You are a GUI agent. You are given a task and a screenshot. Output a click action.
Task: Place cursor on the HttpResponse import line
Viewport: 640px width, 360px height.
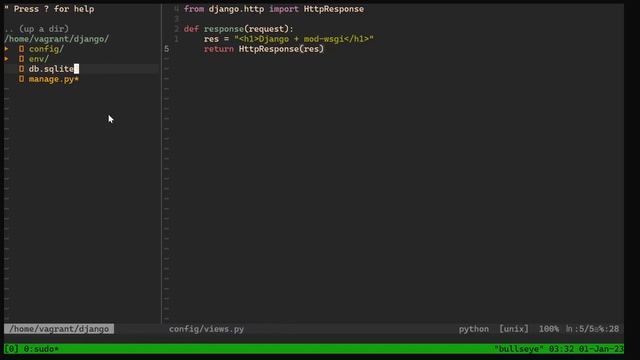[x=273, y=9]
